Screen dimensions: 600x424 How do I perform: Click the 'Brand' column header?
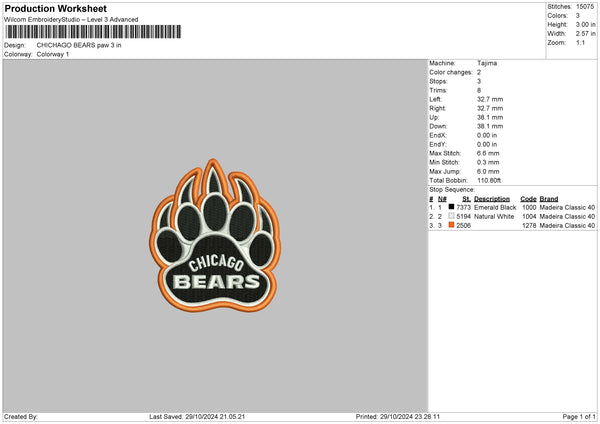(549, 199)
